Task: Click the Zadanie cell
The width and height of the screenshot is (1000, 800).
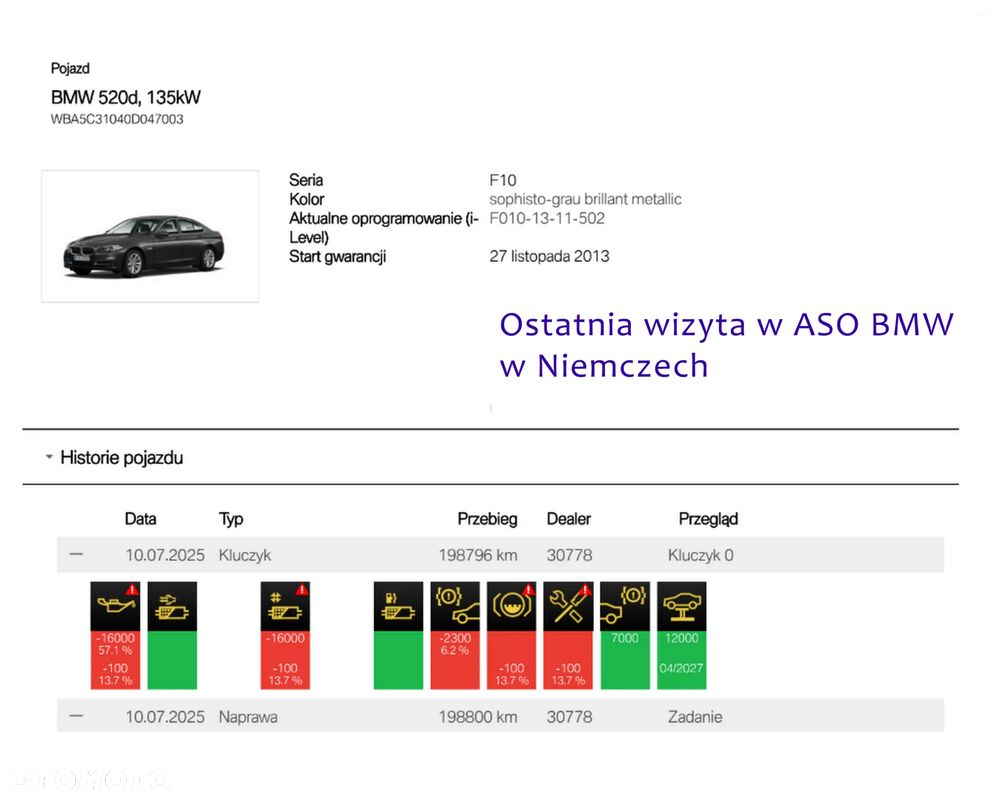Action: tap(695, 716)
